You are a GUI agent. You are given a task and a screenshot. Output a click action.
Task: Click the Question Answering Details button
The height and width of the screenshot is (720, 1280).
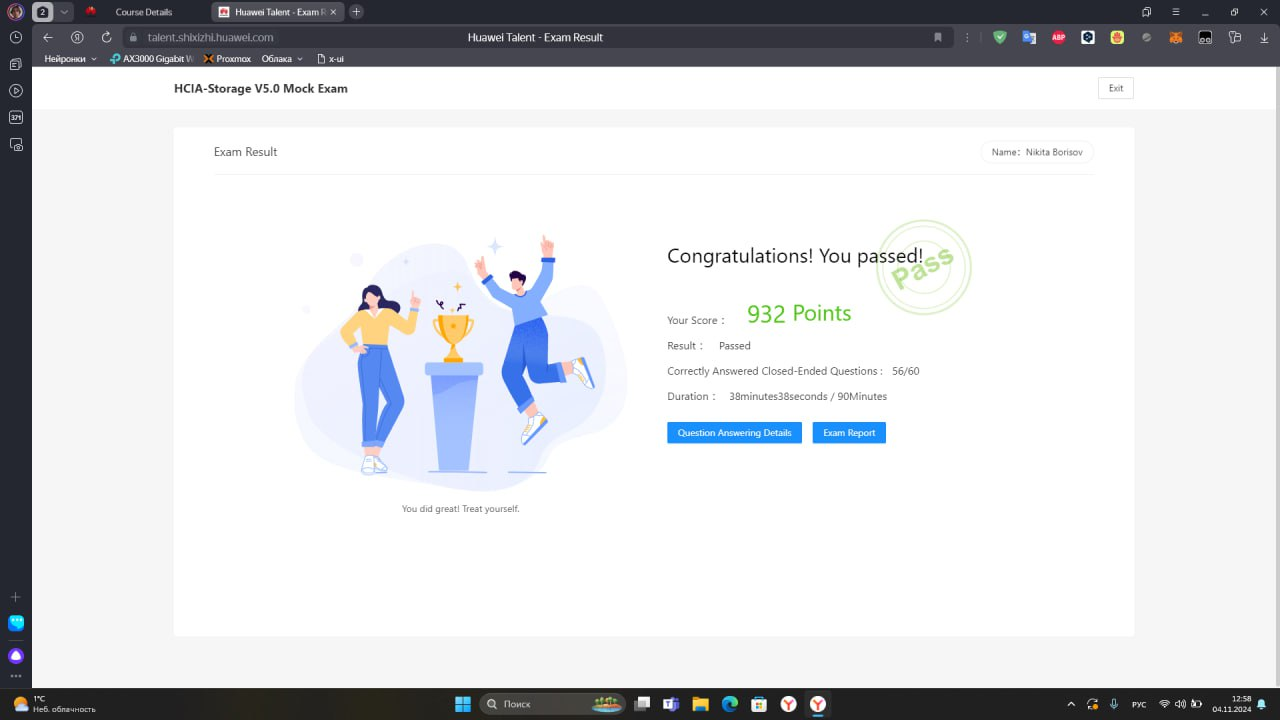[x=734, y=433]
